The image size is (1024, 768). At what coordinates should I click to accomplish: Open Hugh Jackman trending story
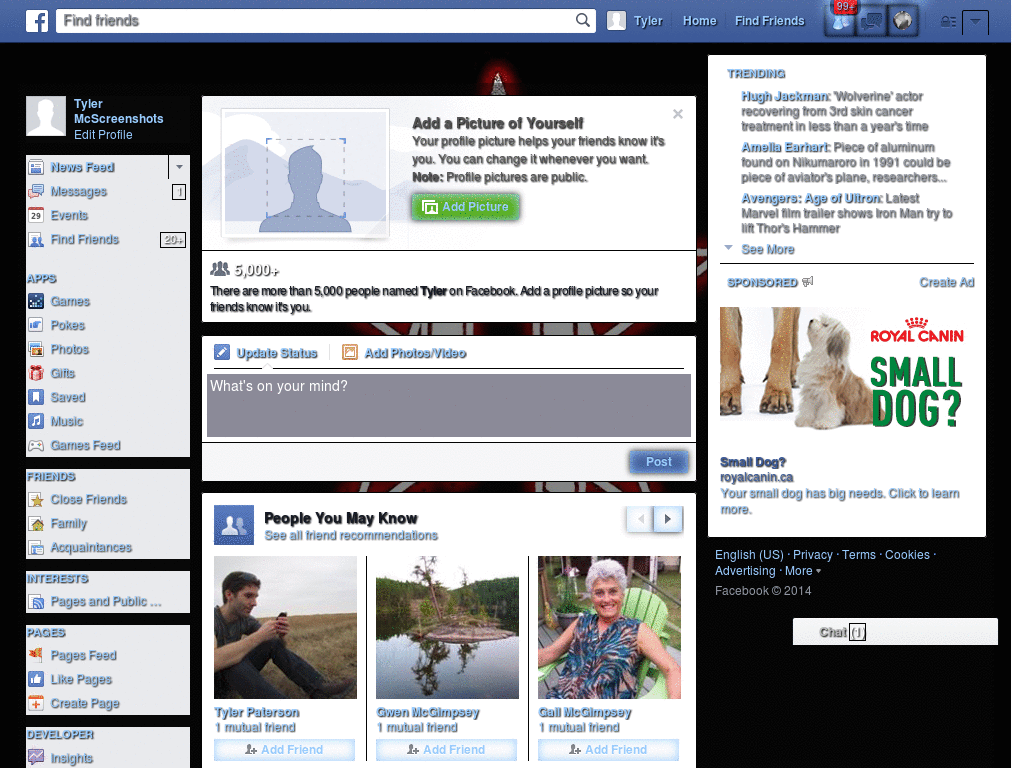[785, 97]
